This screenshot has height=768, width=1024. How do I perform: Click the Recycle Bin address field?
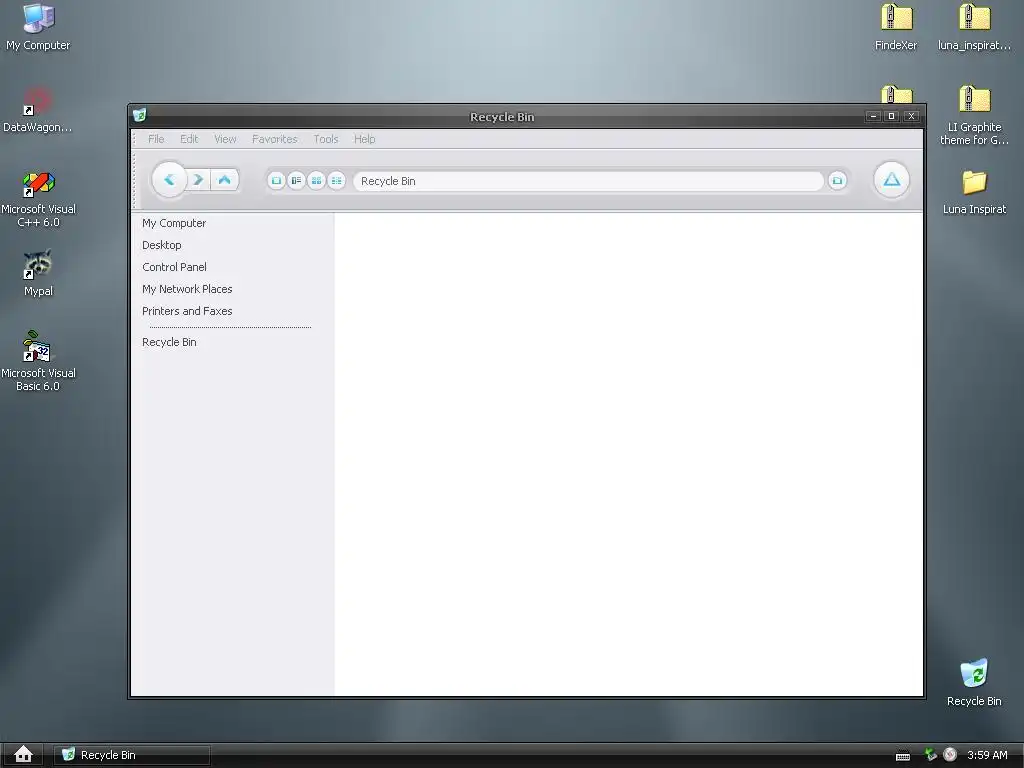tap(588, 181)
